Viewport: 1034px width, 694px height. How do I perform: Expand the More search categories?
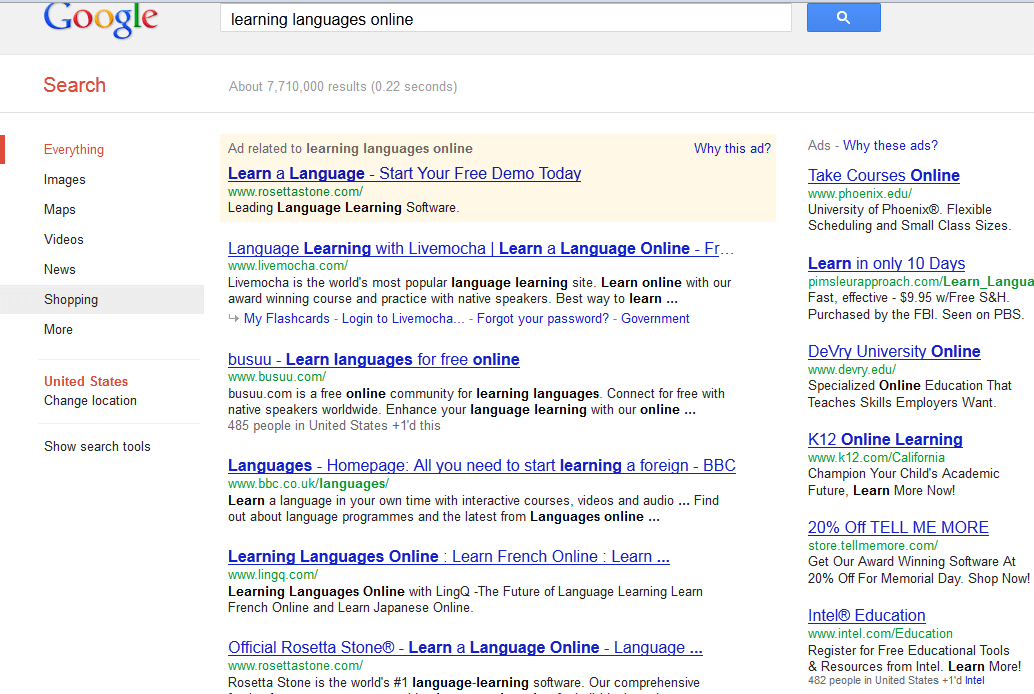pos(58,329)
